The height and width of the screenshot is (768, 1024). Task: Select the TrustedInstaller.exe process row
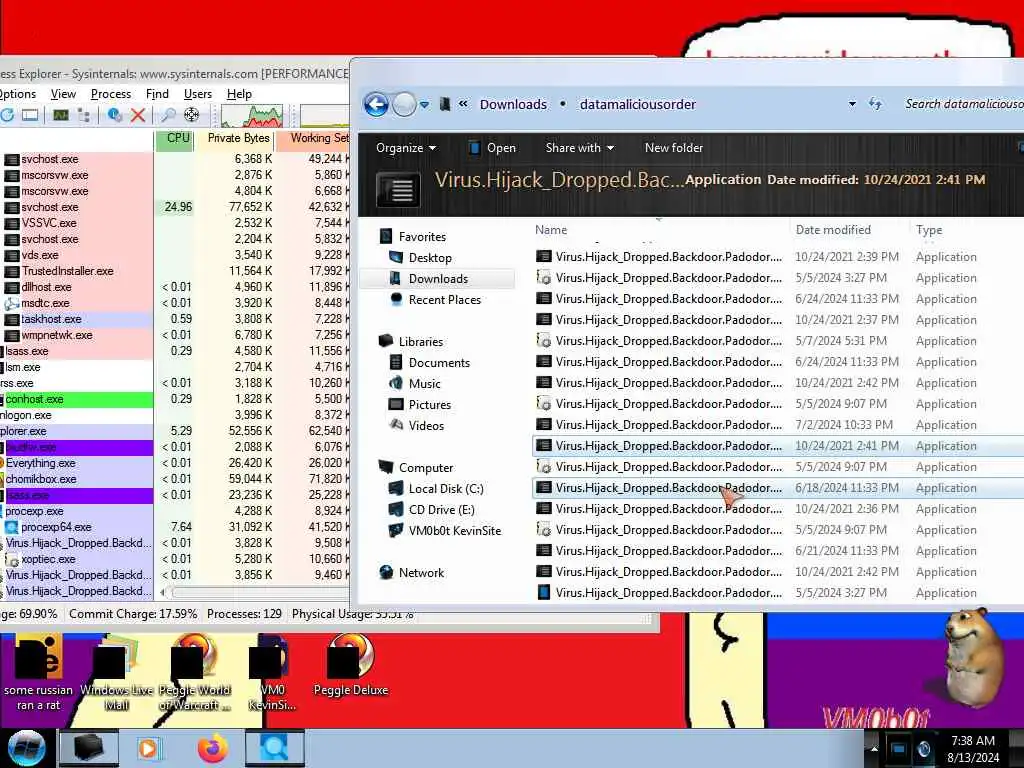76,271
